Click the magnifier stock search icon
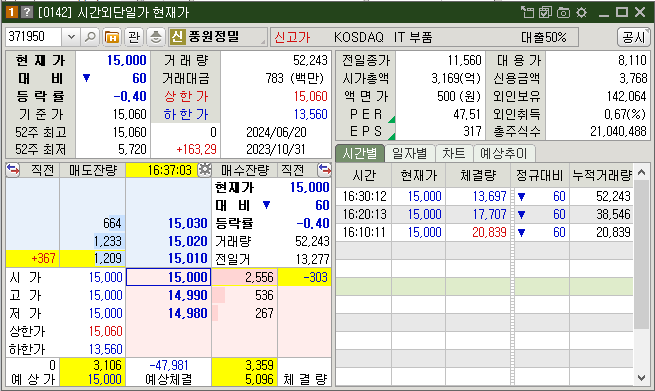The width and height of the screenshot is (655, 391). (90, 37)
